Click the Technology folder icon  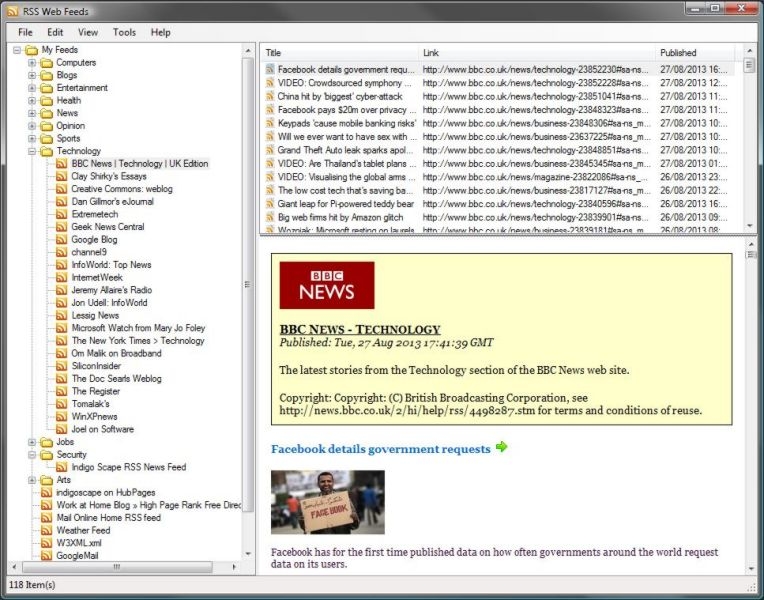point(47,152)
